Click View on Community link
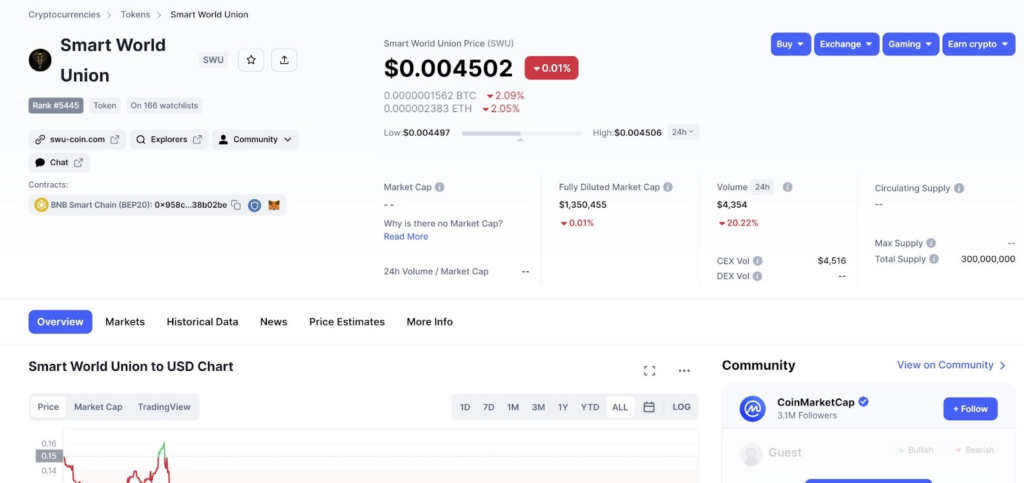 952,365
